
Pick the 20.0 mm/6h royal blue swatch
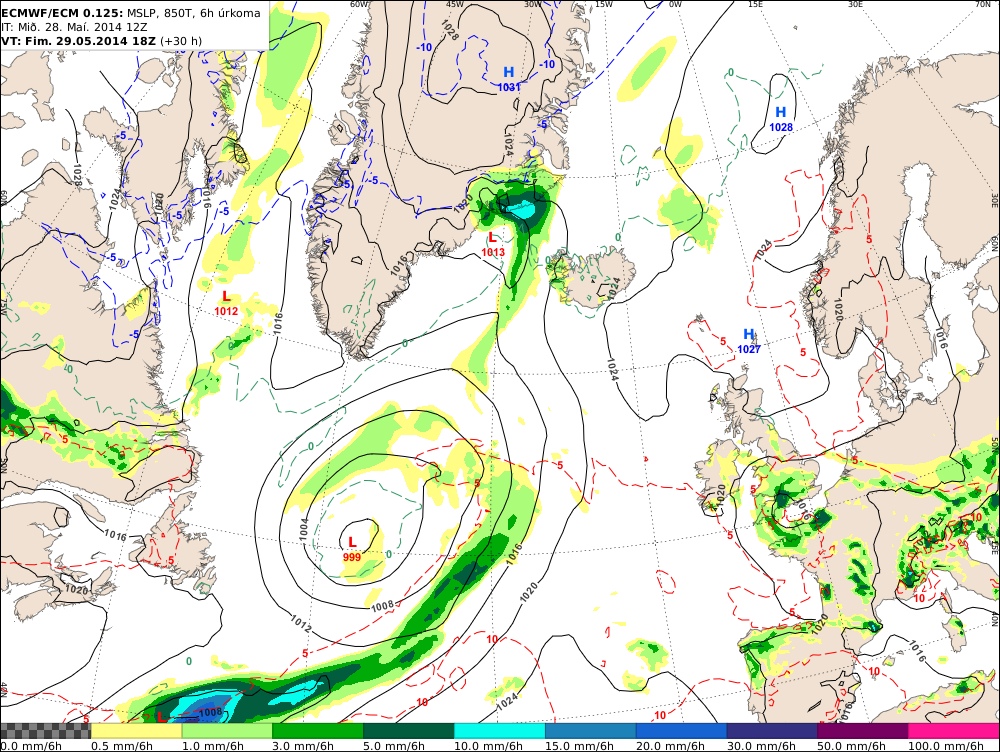tap(681, 730)
